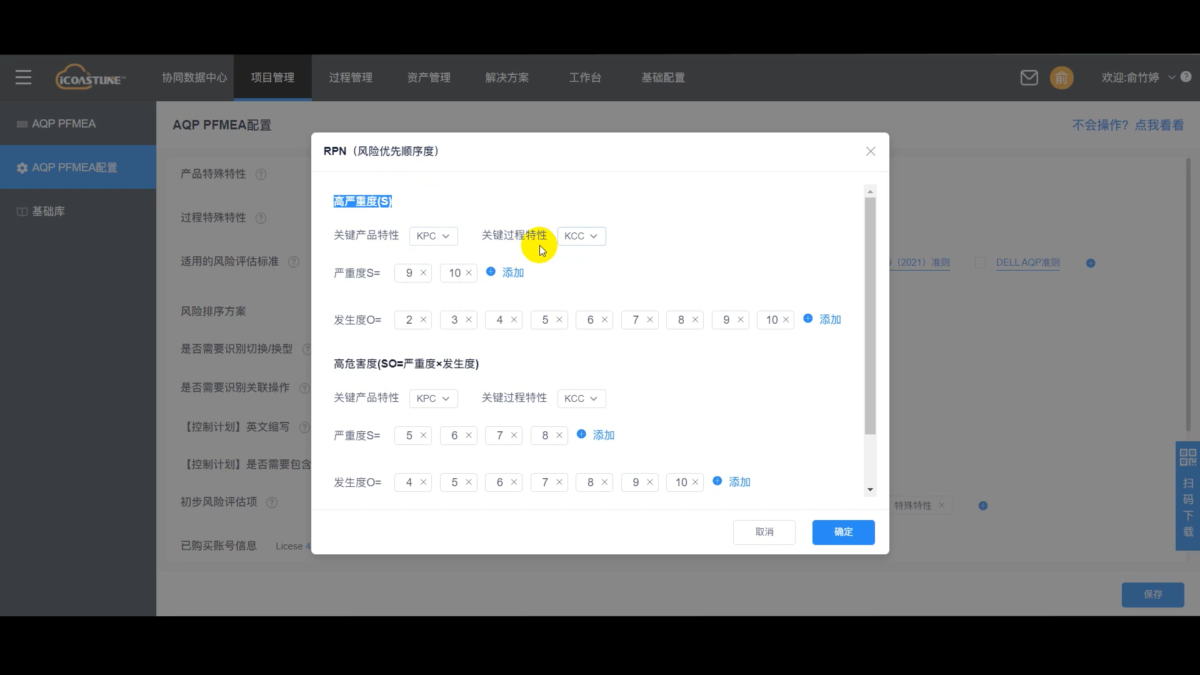Click the 保存 button on the page
Viewport: 1200px width, 675px height.
pos(1153,594)
